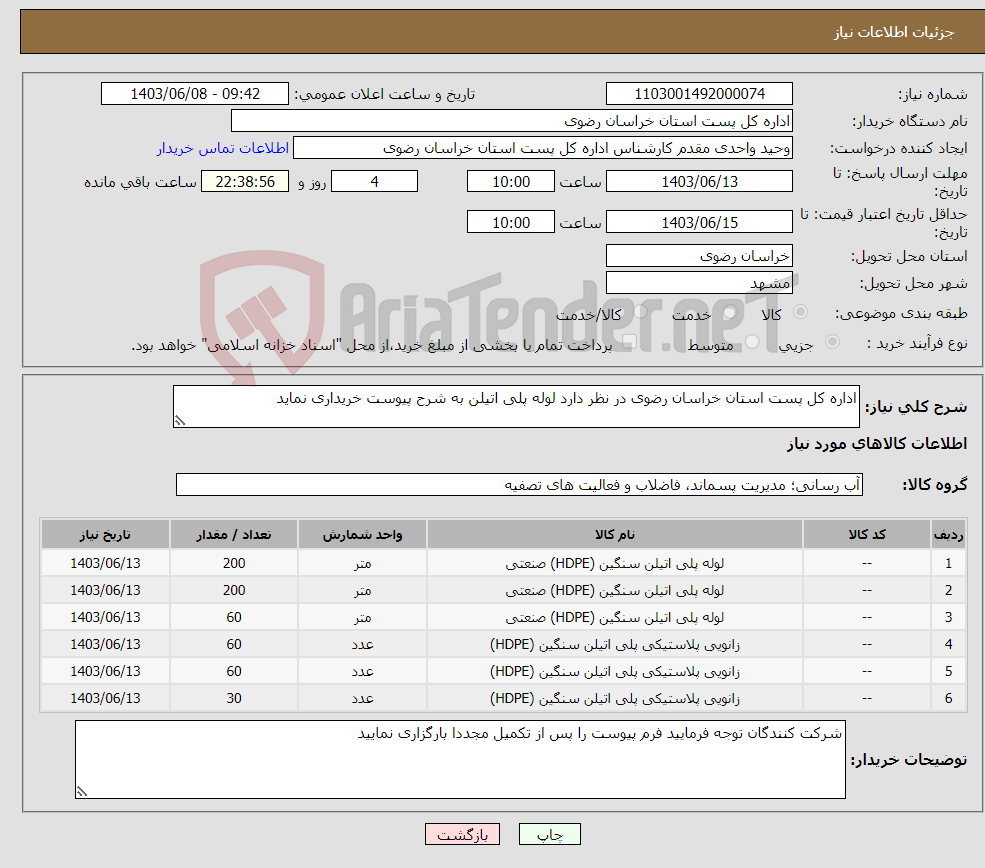Click the resize handle of buyer notes area
985x868 pixels.
tap(82, 792)
